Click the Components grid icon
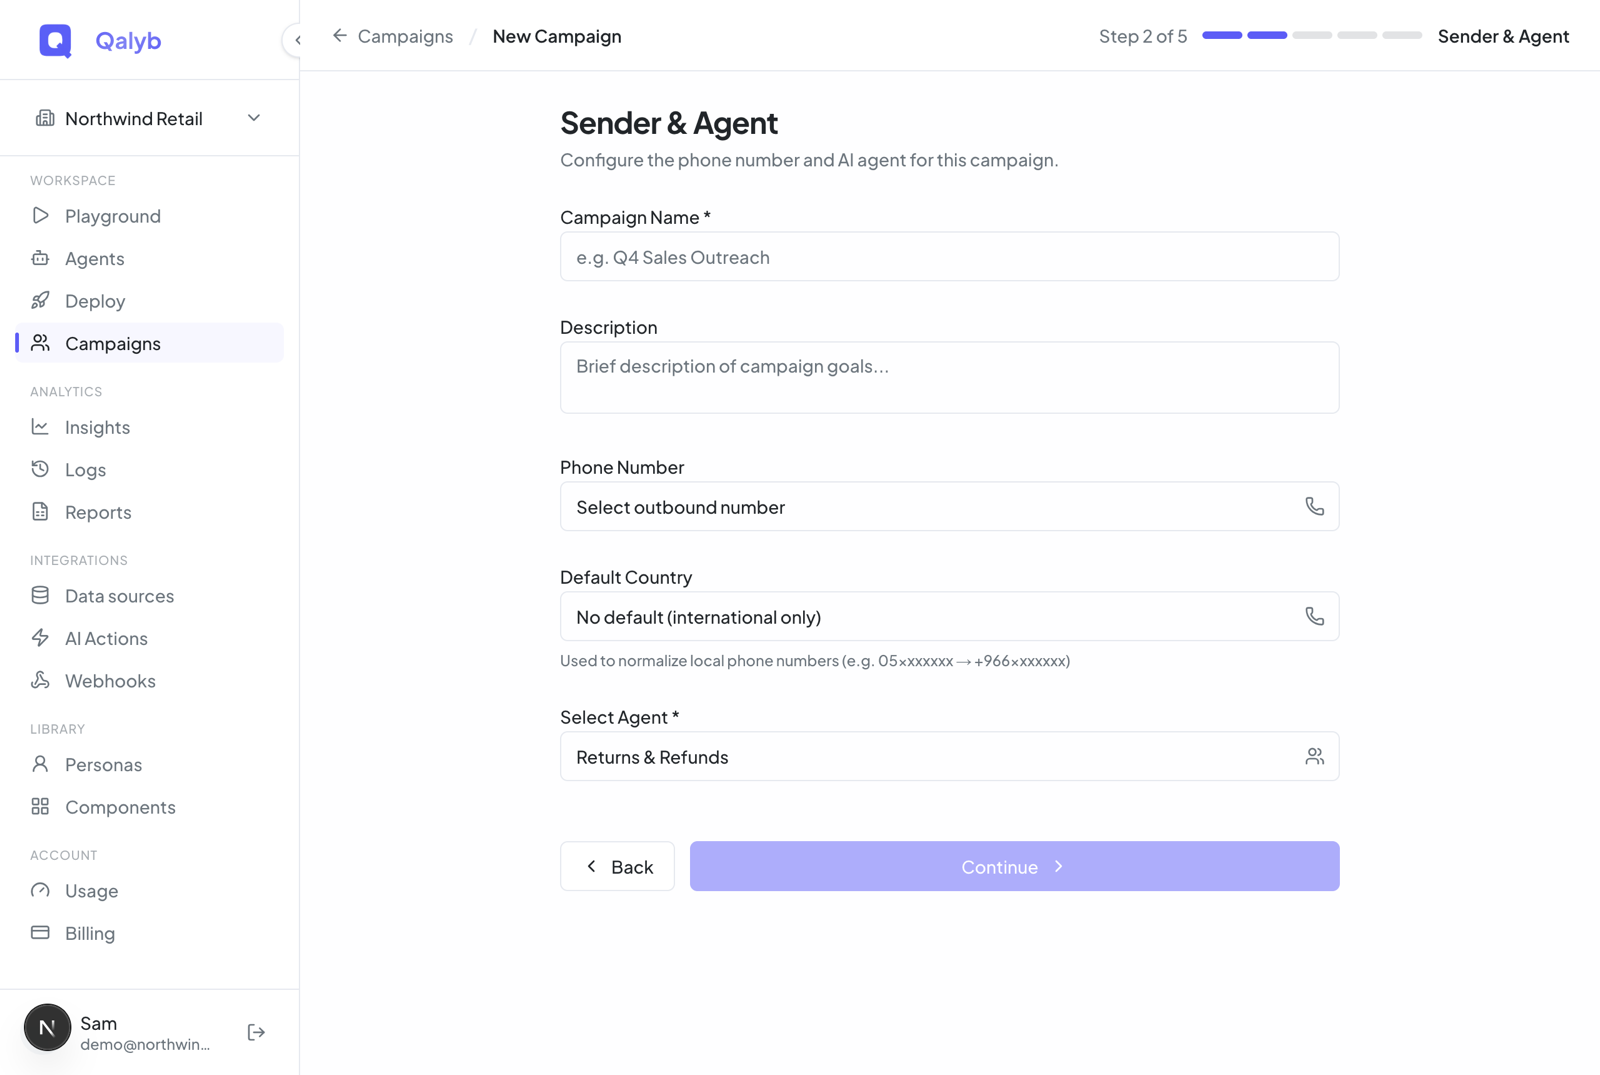 [x=40, y=807]
